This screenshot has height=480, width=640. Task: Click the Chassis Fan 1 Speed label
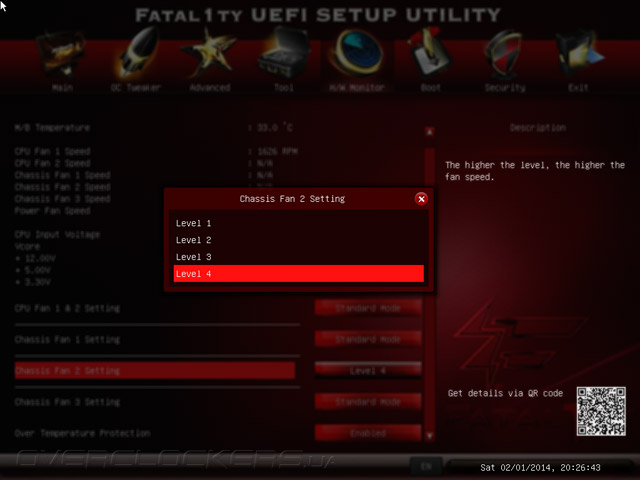coord(62,175)
